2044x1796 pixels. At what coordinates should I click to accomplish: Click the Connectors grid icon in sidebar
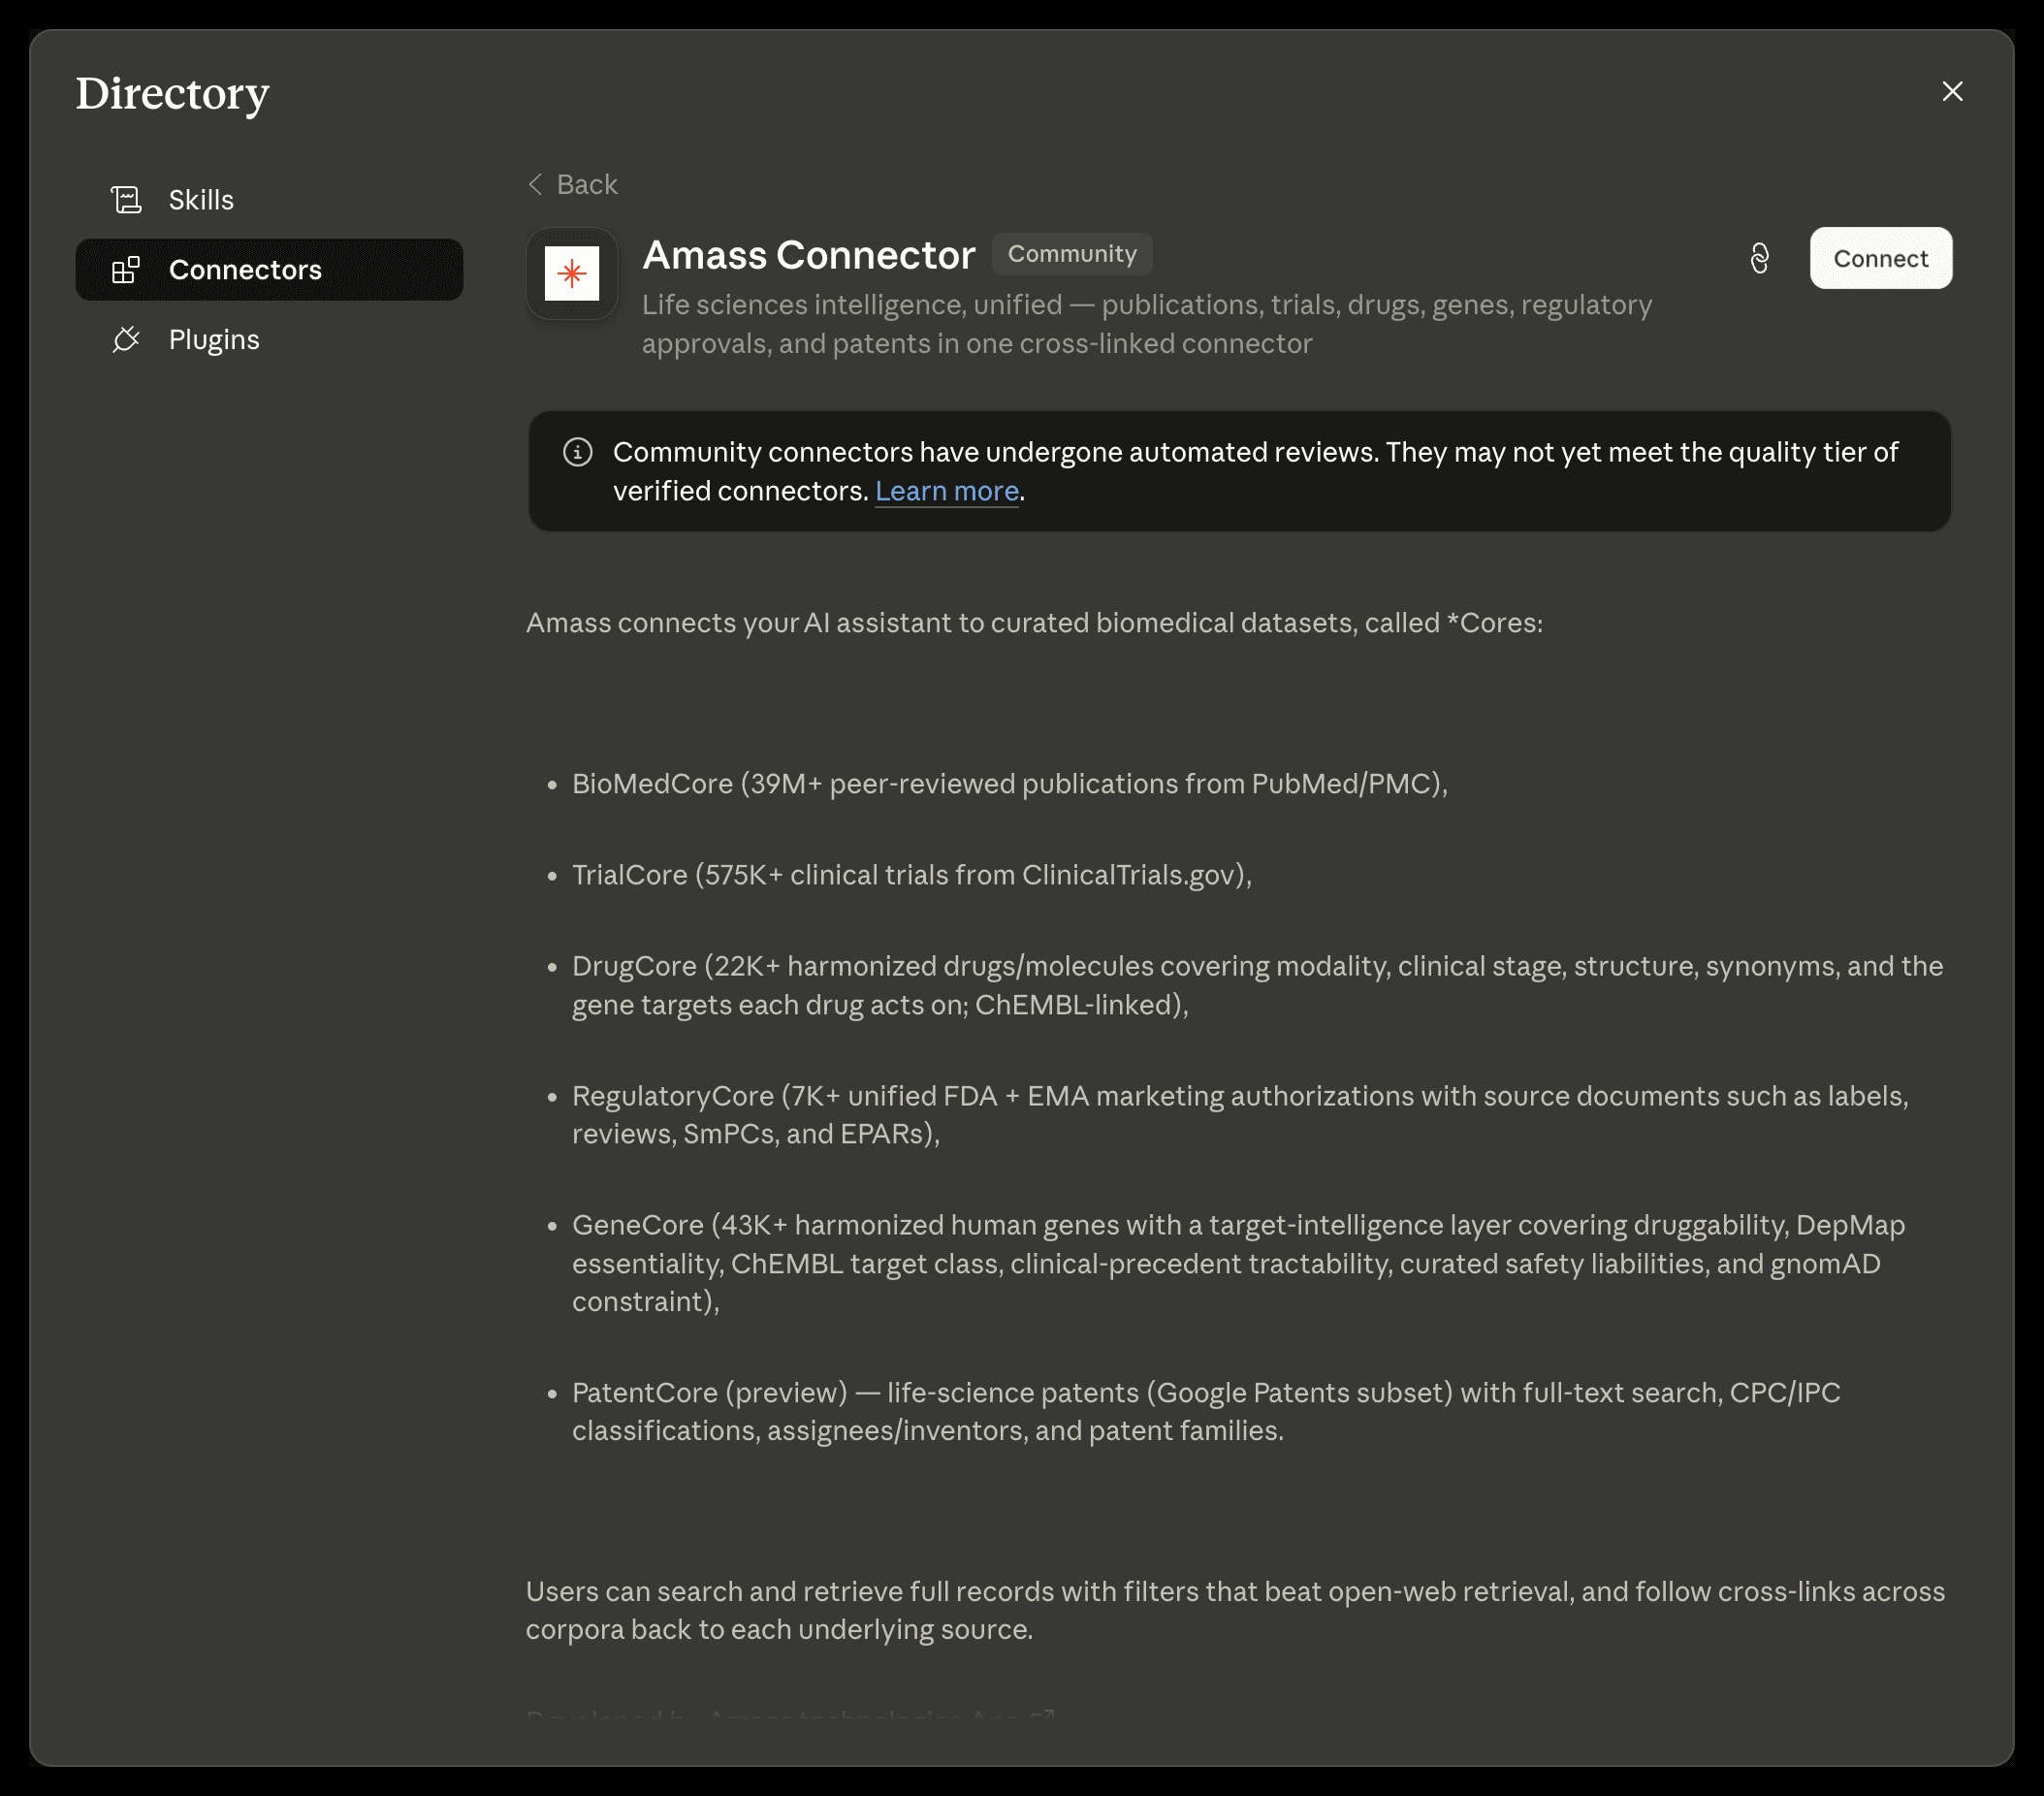click(126, 270)
